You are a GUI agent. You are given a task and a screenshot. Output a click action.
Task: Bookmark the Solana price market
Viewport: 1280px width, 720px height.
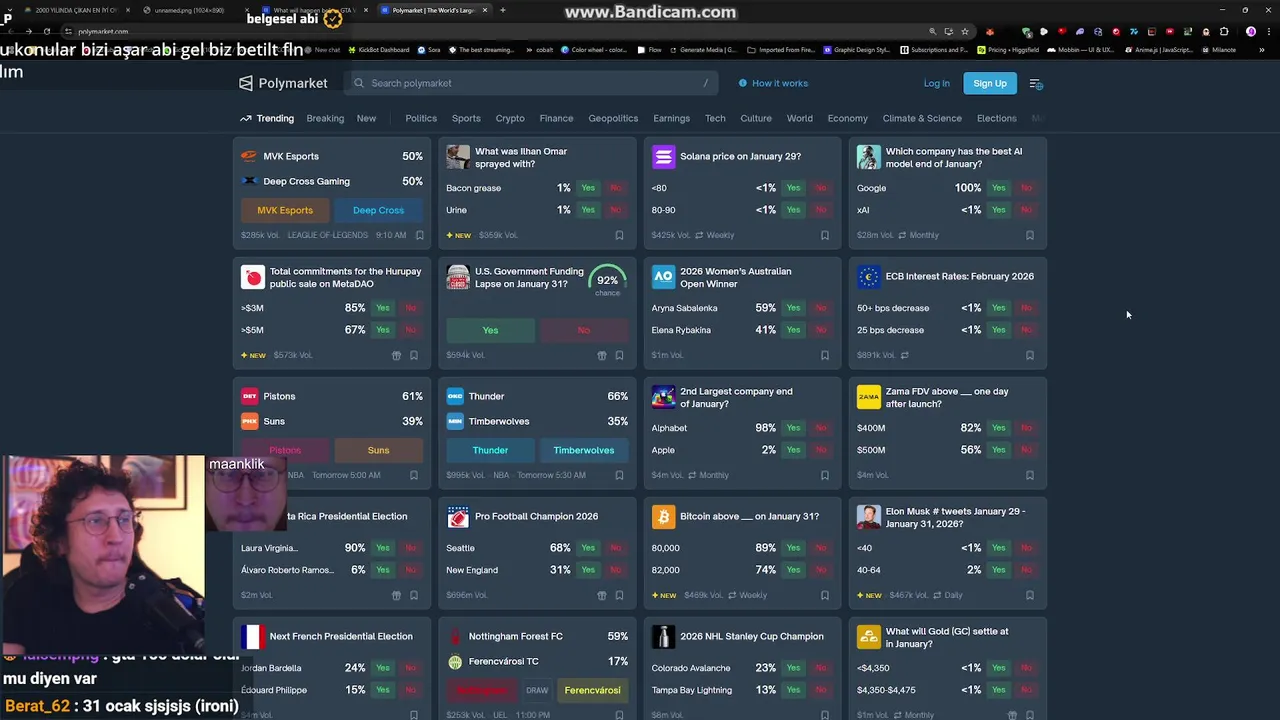tap(825, 236)
